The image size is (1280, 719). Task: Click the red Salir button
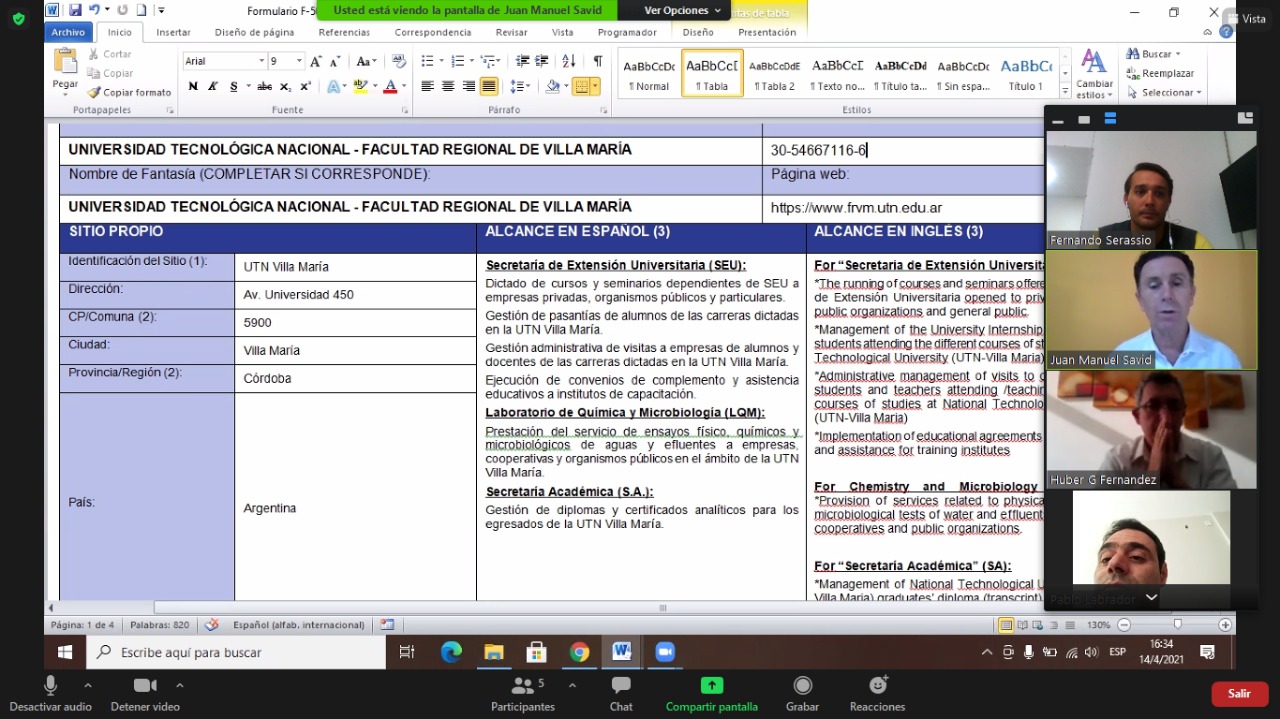click(x=1239, y=693)
